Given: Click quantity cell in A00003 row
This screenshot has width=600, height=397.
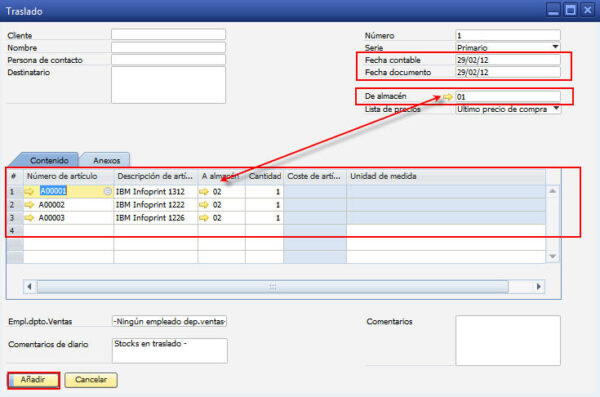Looking at the screenshot, I should (x=264, y=218).
